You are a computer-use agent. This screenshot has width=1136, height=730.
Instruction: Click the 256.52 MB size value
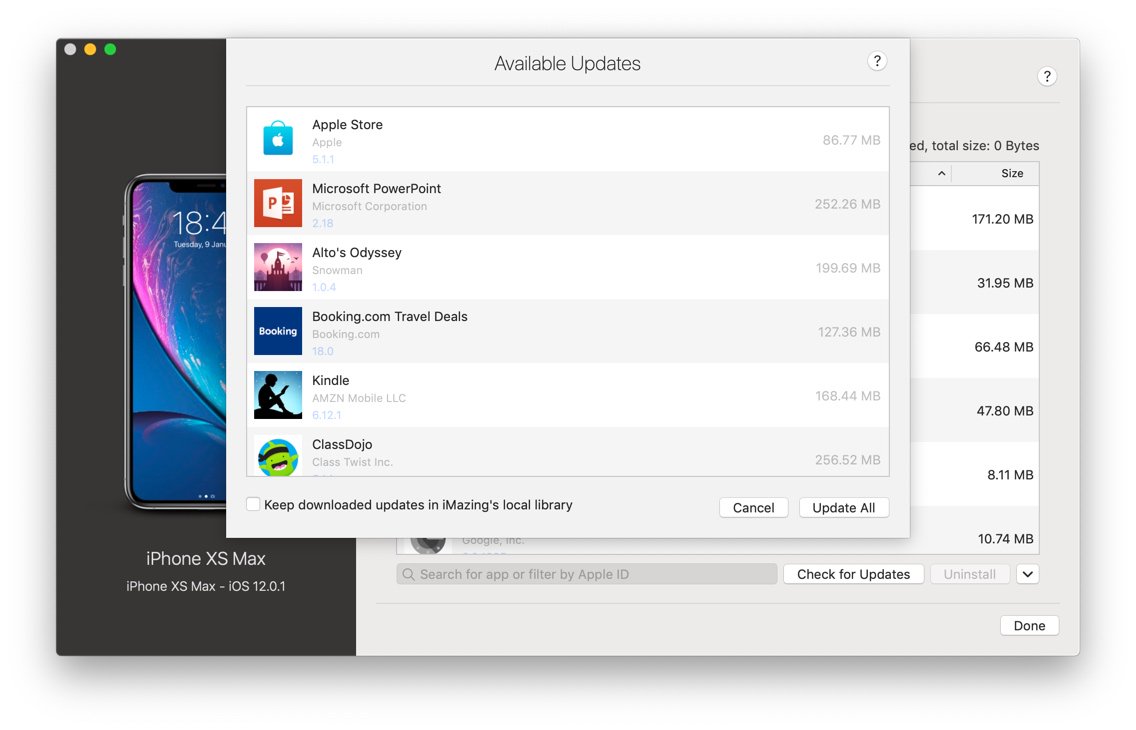point(848,460)
